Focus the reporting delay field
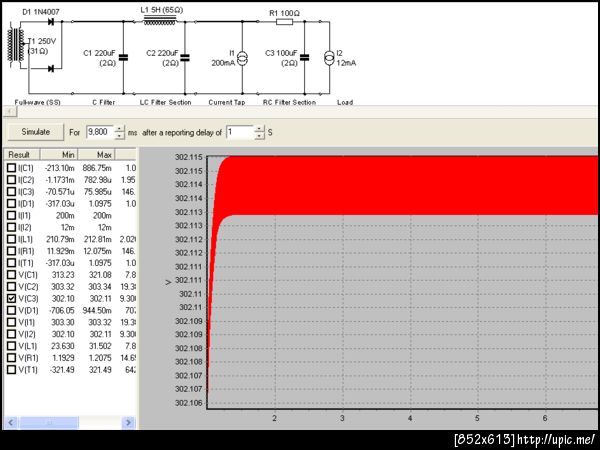This screenshot has height=450, width=600. pyautogui.click(x=240, y=132)
